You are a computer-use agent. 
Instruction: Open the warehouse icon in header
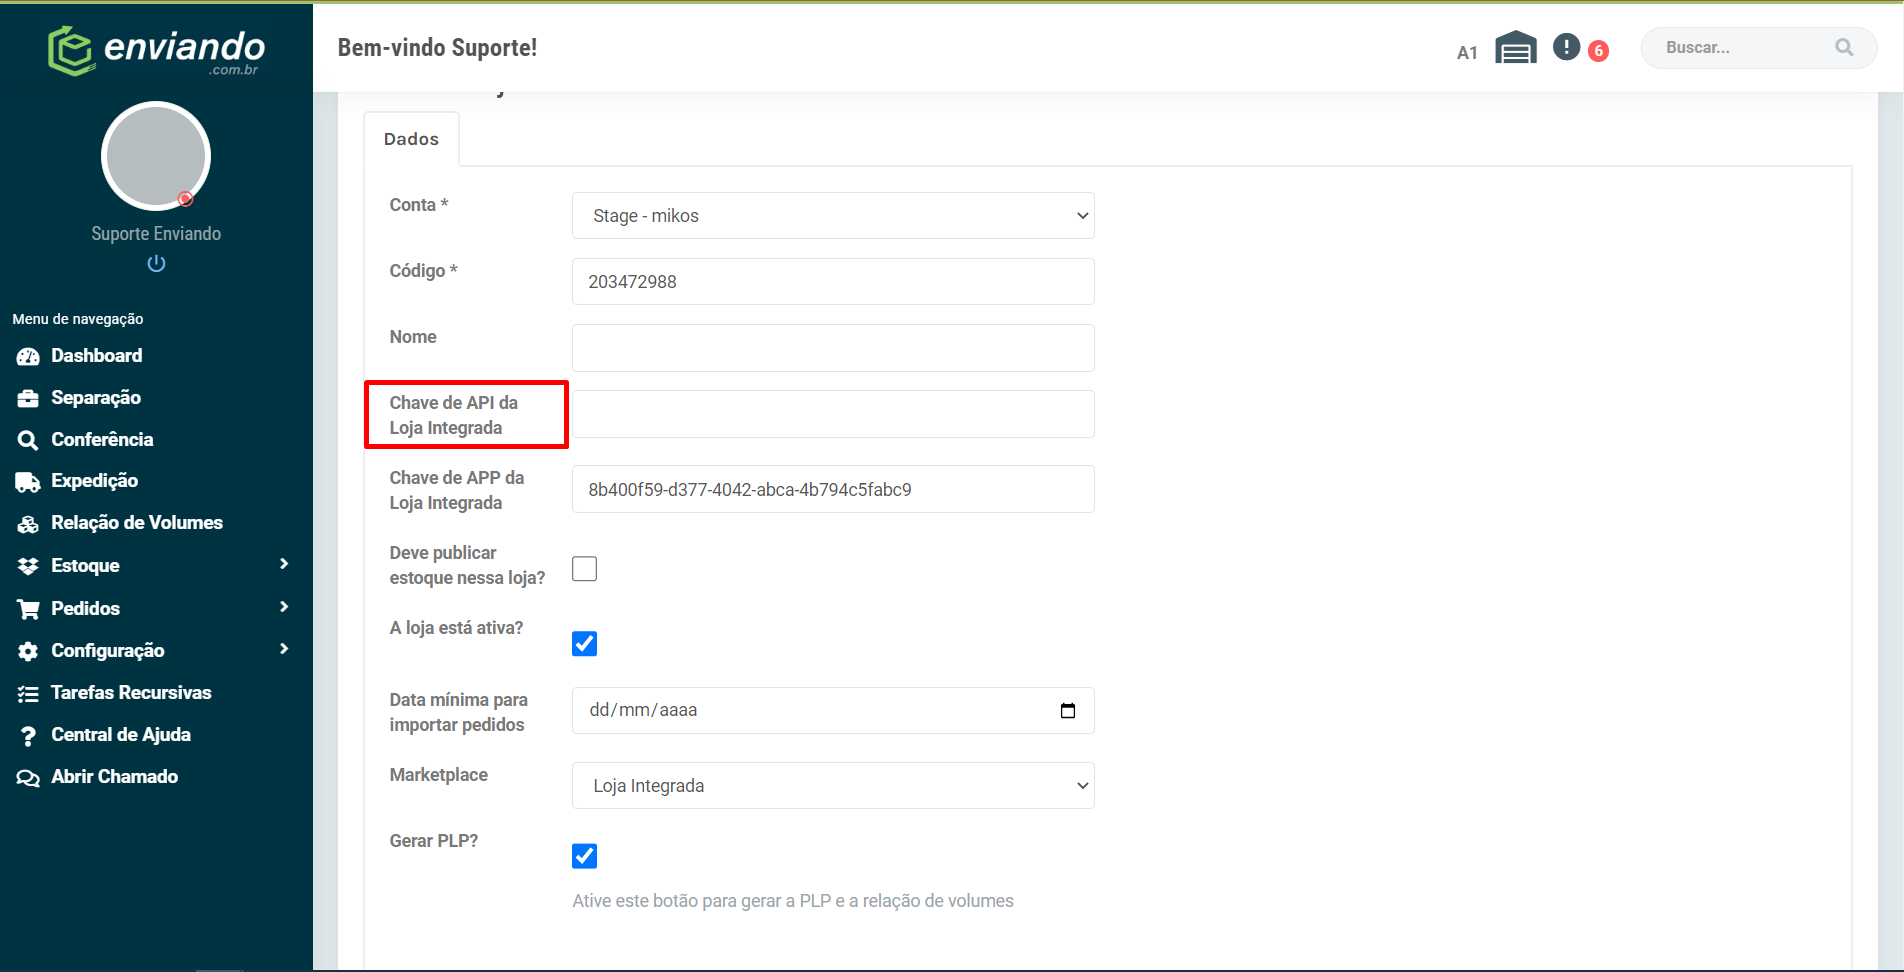(1516, 47)
